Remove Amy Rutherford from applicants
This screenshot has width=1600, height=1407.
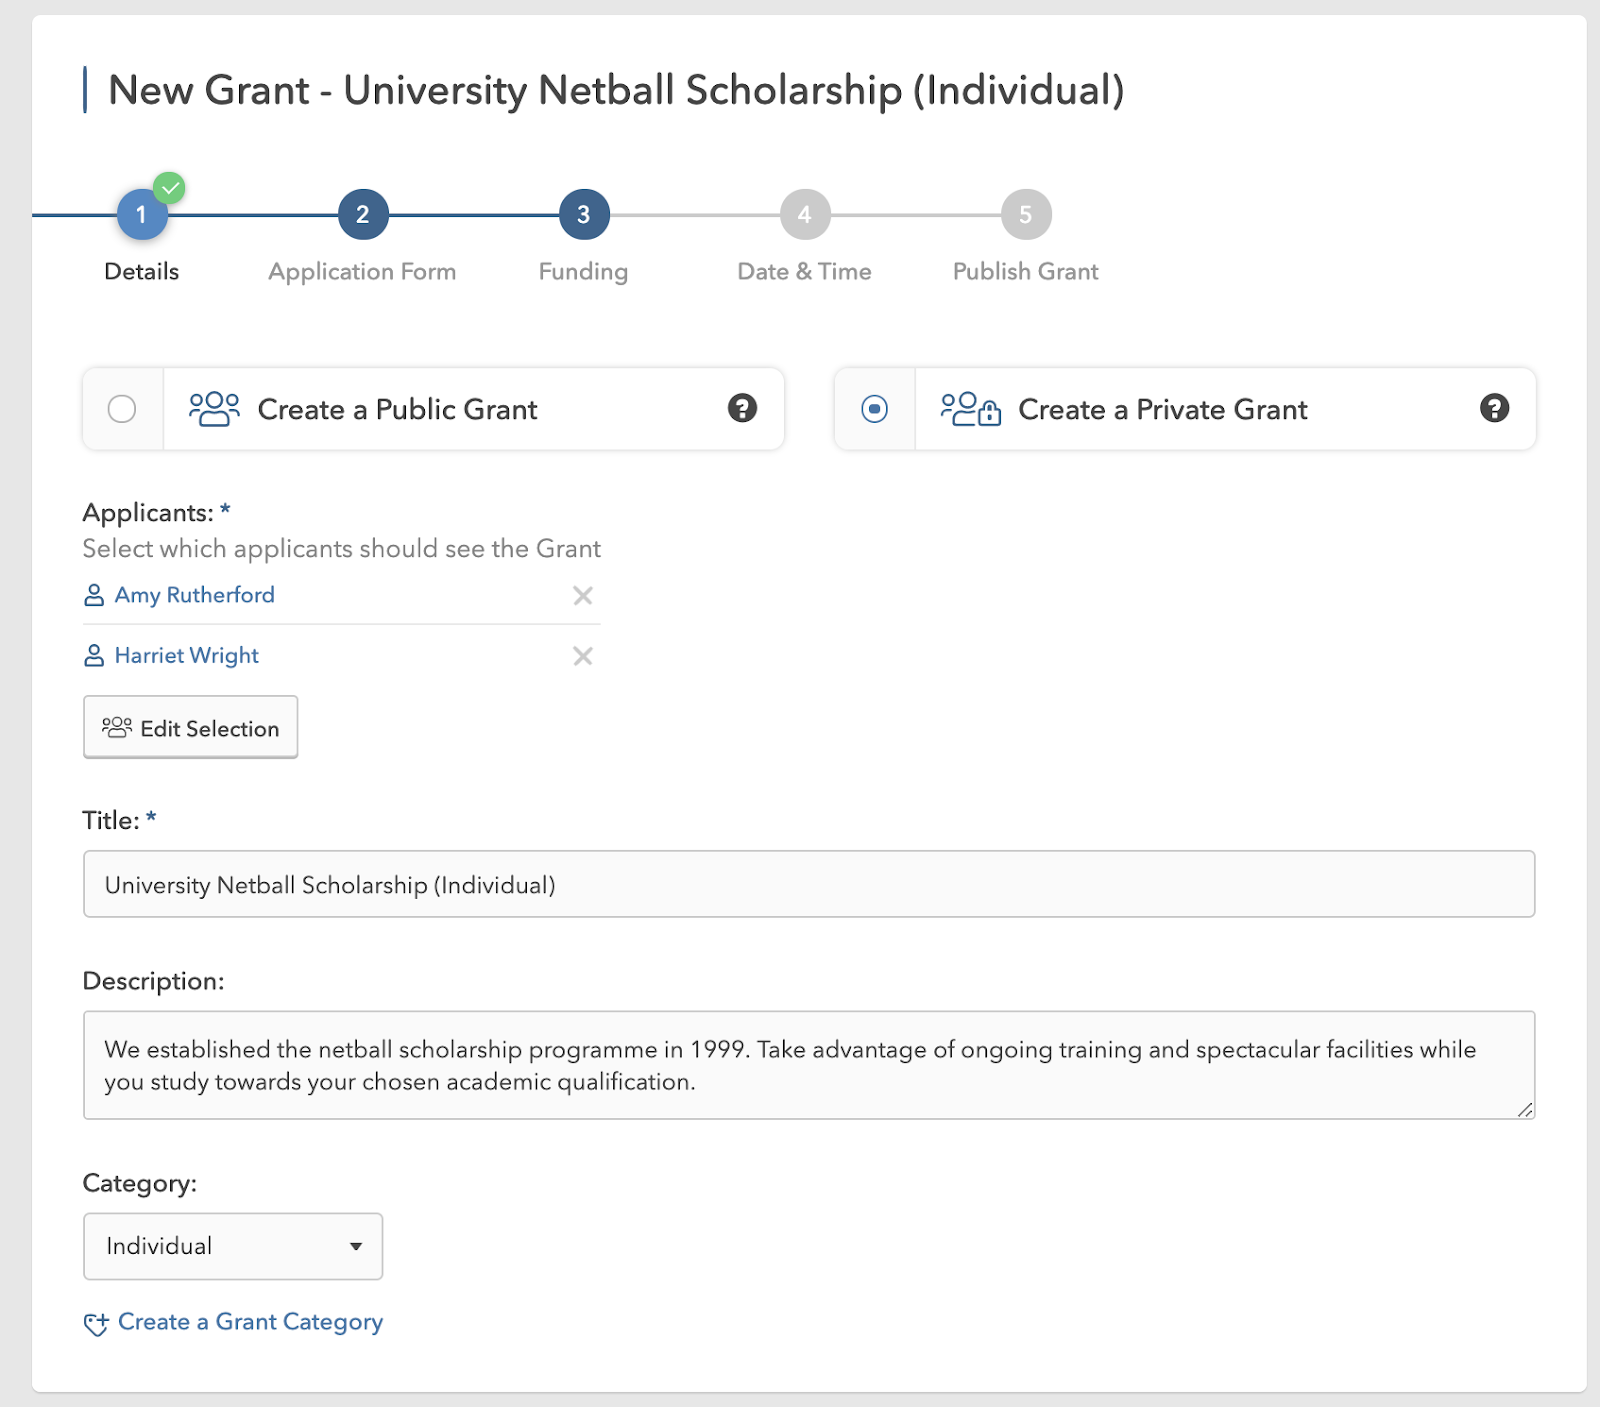(x=582, y=596)
